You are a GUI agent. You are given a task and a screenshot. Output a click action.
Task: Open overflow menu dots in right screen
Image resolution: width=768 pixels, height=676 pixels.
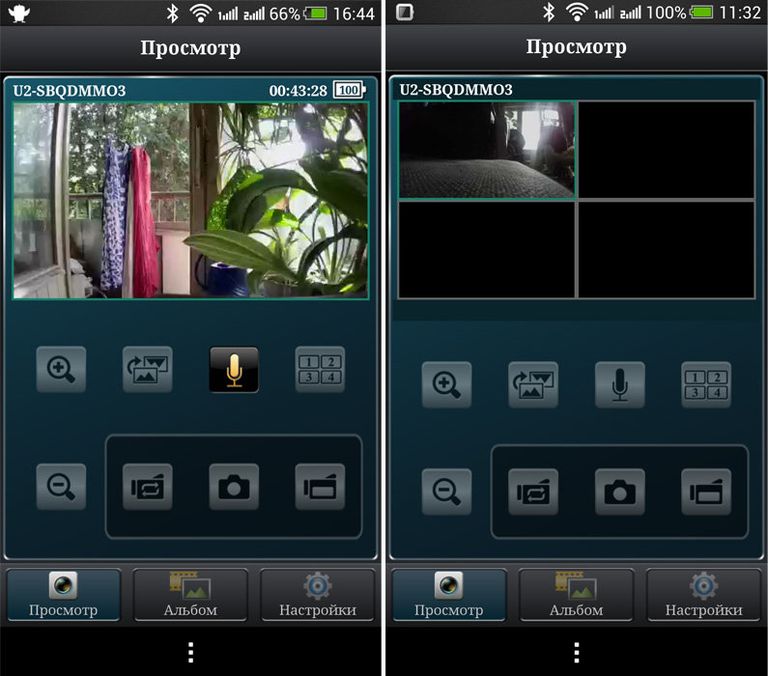point(576,652)
